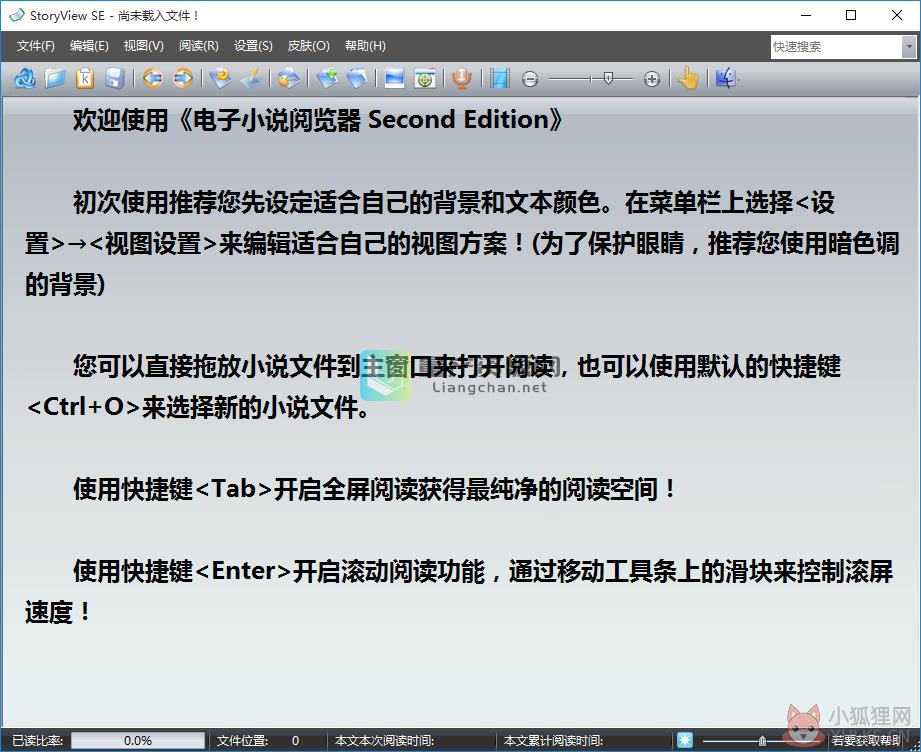This screenshot has width=921, height=752.
Task: Open the 帮助(H) menu
Action: 365,46
